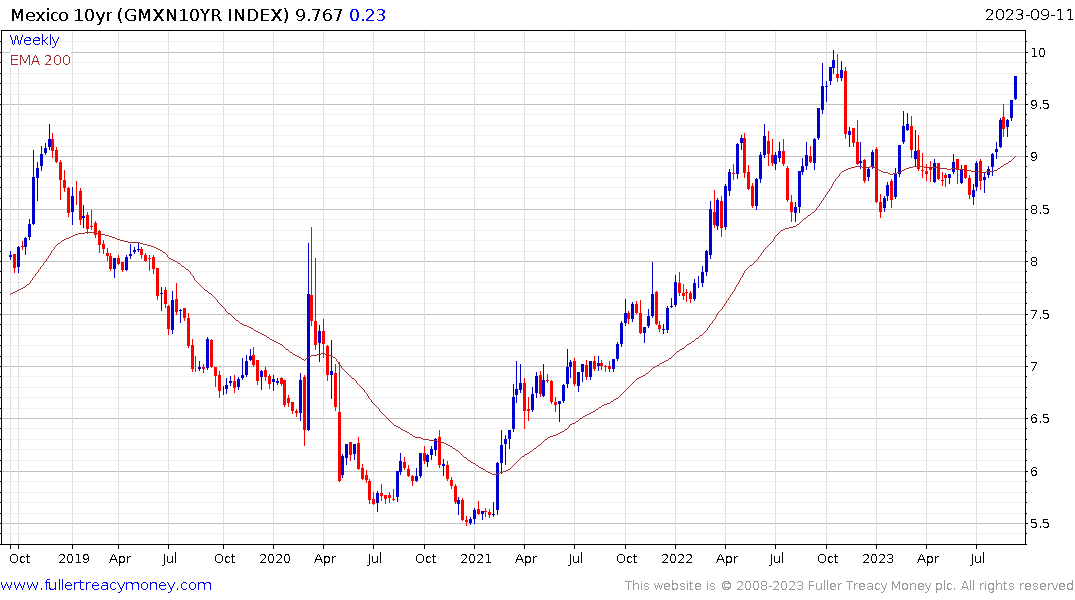Select the x-axis label 2022
This screenshot has height=600, width=1075.
(x=677, y=558)
